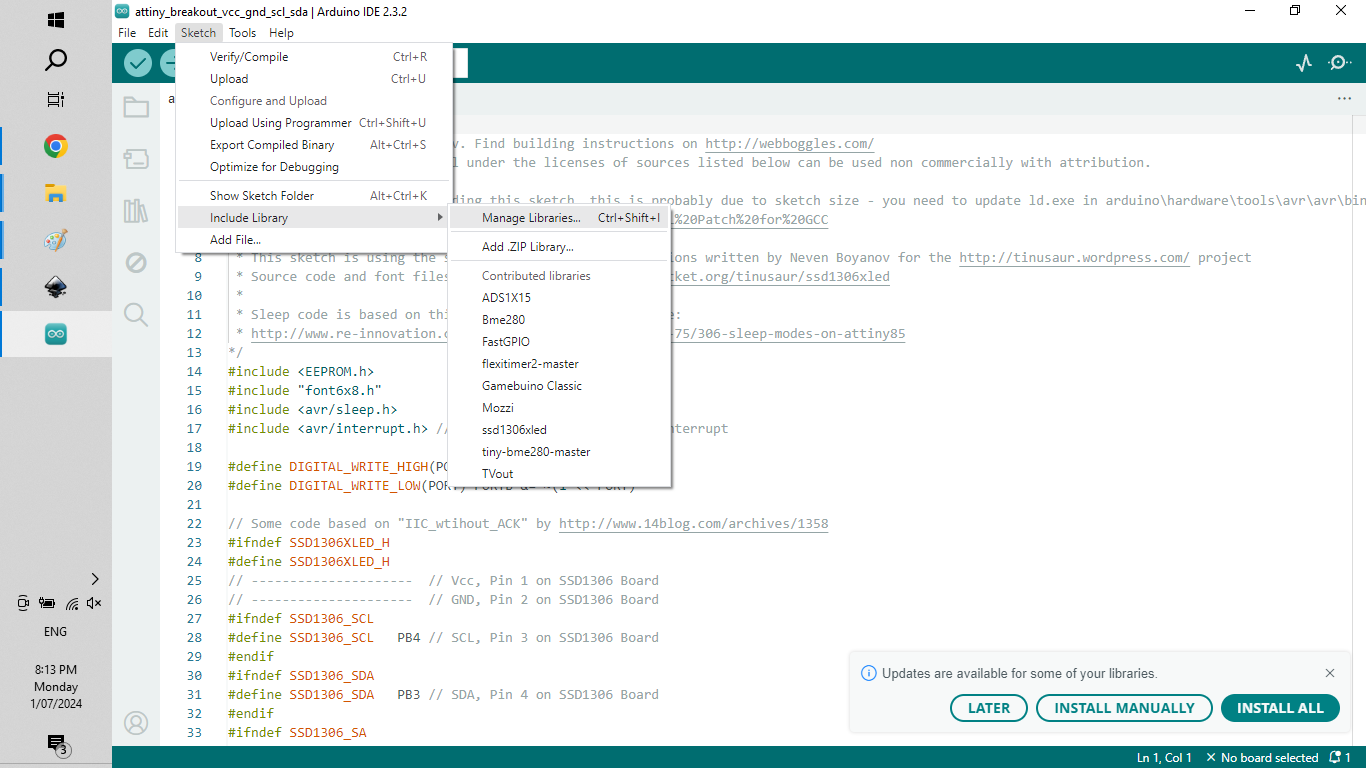Open the Help menu

coord(281,33)
